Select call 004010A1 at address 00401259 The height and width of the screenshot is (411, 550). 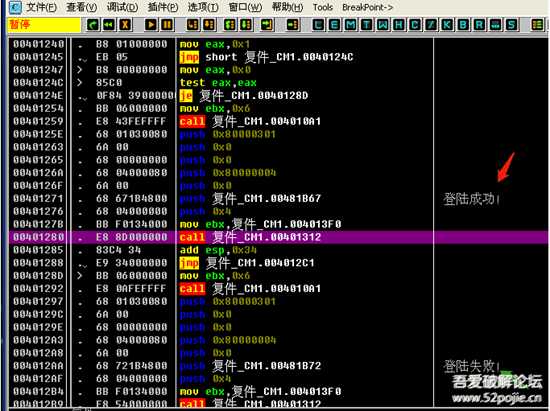[x=250, y=121]
